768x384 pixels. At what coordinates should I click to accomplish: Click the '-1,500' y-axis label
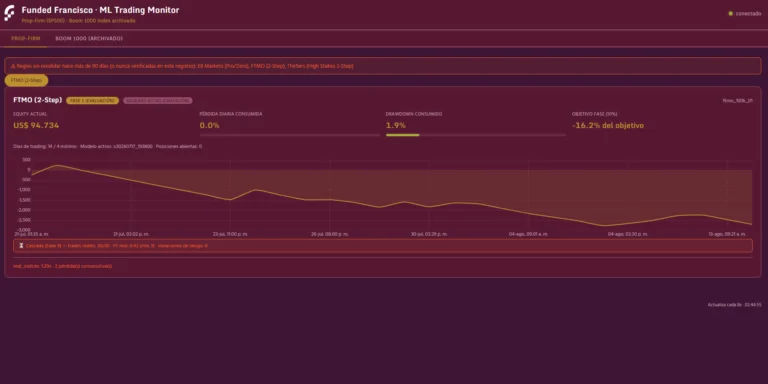(x=24, y=200)
